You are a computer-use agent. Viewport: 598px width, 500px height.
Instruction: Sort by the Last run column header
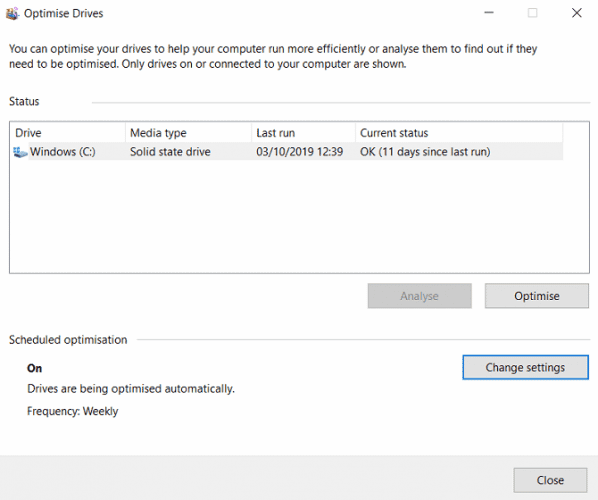[x=304, y=133]
